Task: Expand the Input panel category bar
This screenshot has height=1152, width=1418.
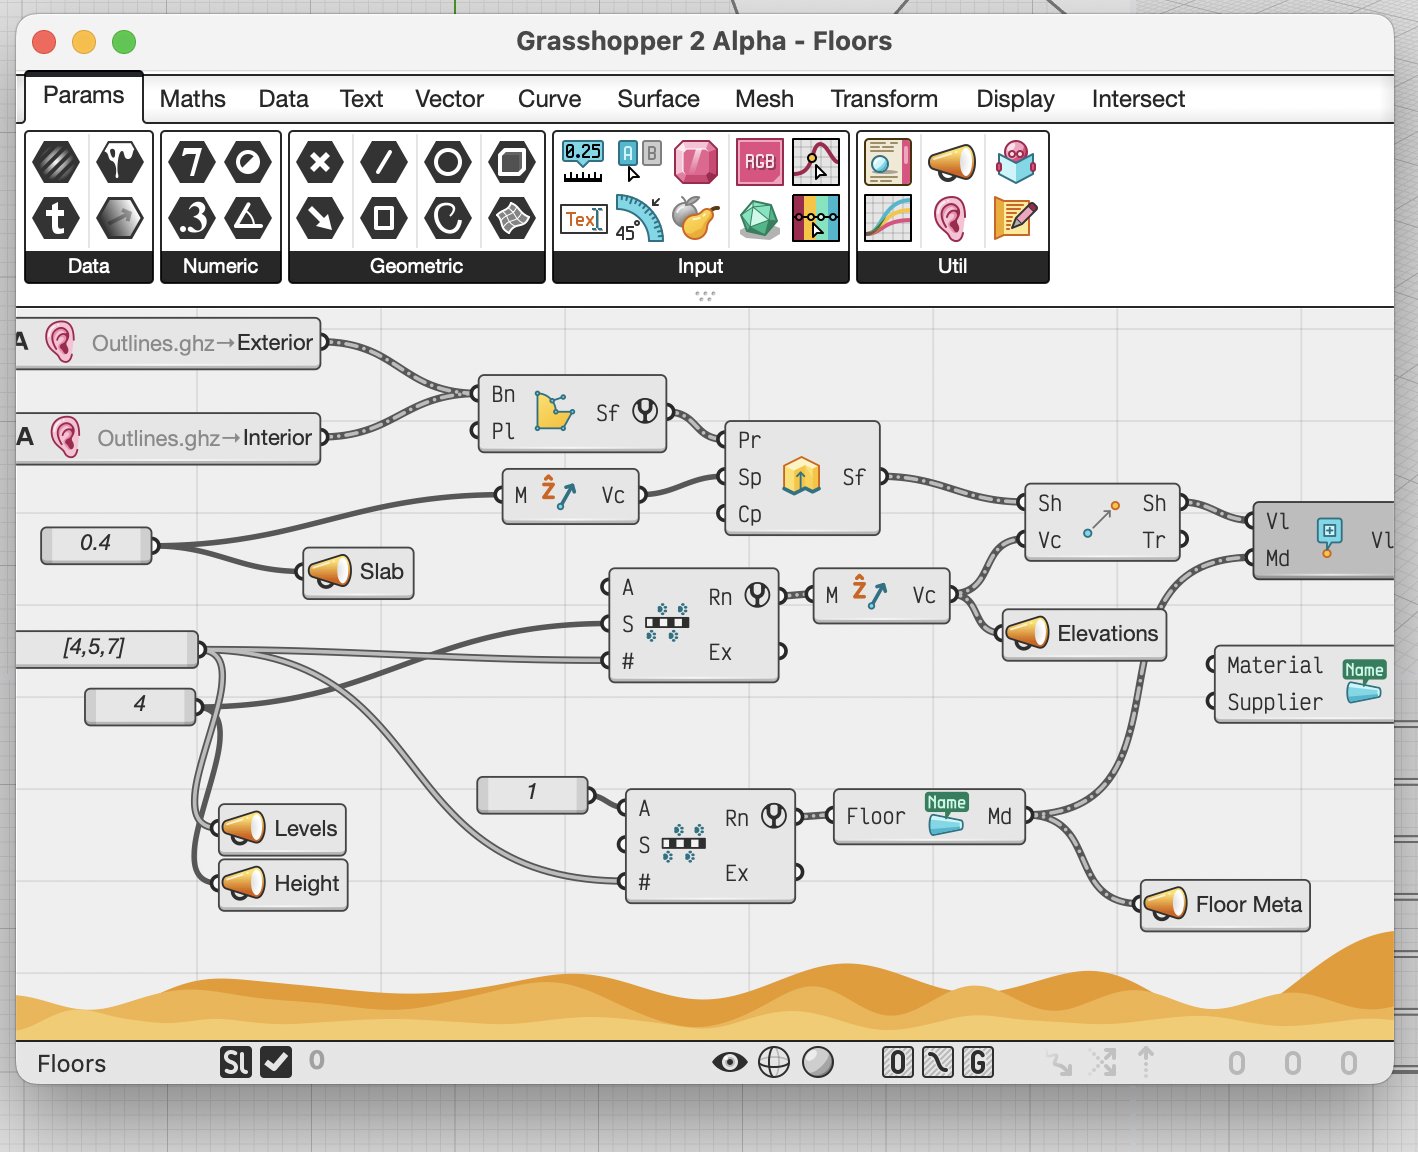Action: [700, 266]
